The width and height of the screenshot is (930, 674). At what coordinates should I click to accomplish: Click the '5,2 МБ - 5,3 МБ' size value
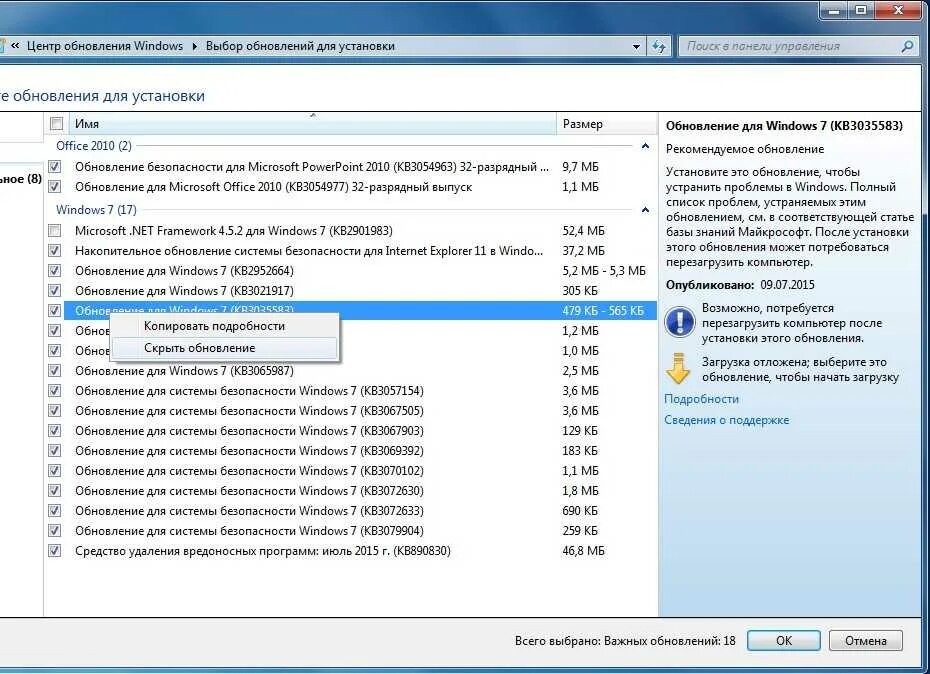click(x=604, y=271)
